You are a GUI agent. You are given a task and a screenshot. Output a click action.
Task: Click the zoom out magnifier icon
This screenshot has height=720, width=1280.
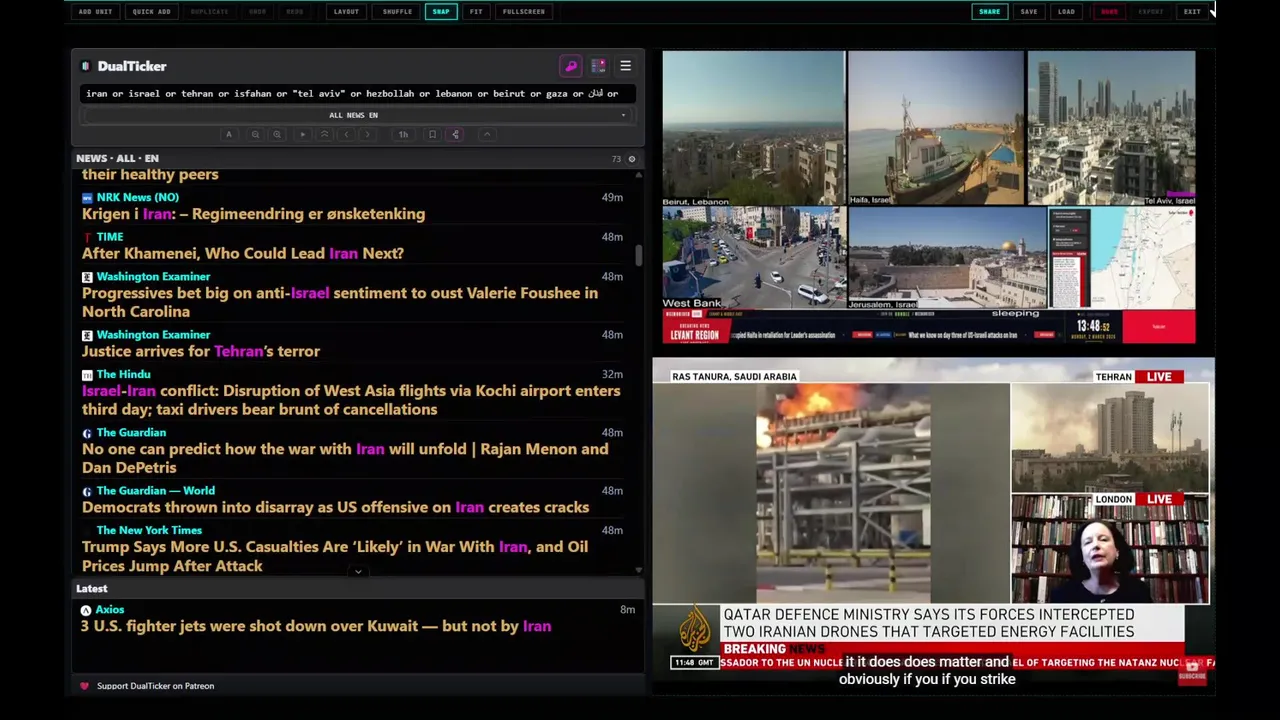click(x=255, y=134)
